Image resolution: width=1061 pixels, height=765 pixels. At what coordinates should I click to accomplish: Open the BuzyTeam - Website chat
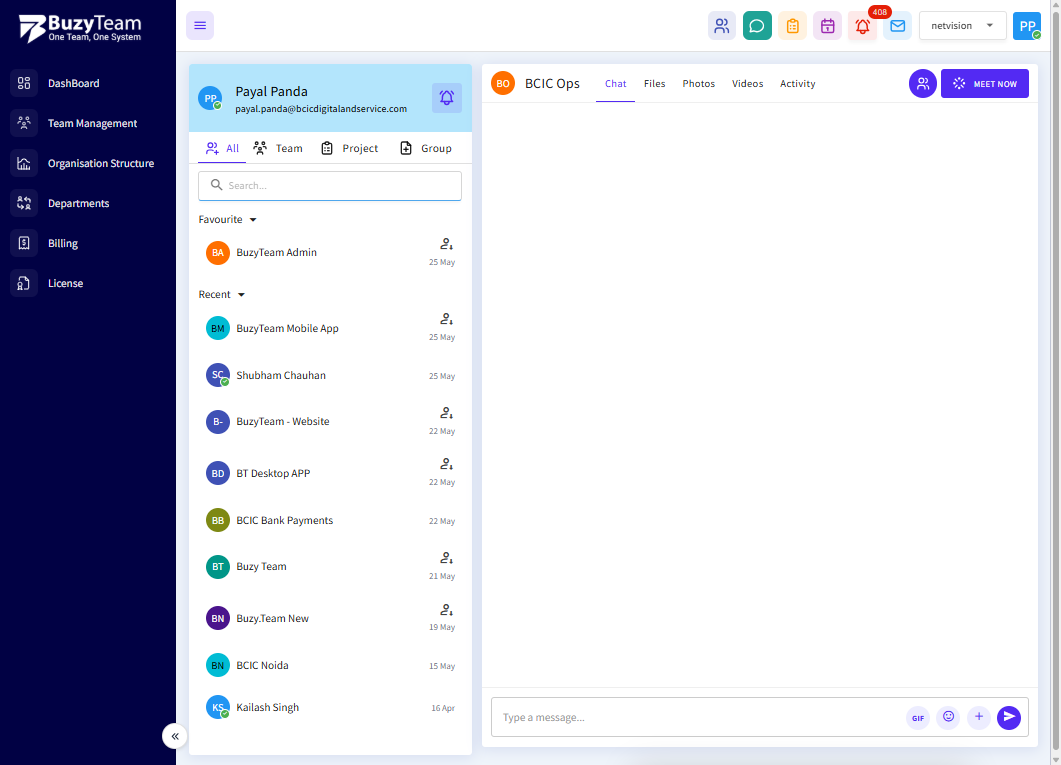[330, 421]
